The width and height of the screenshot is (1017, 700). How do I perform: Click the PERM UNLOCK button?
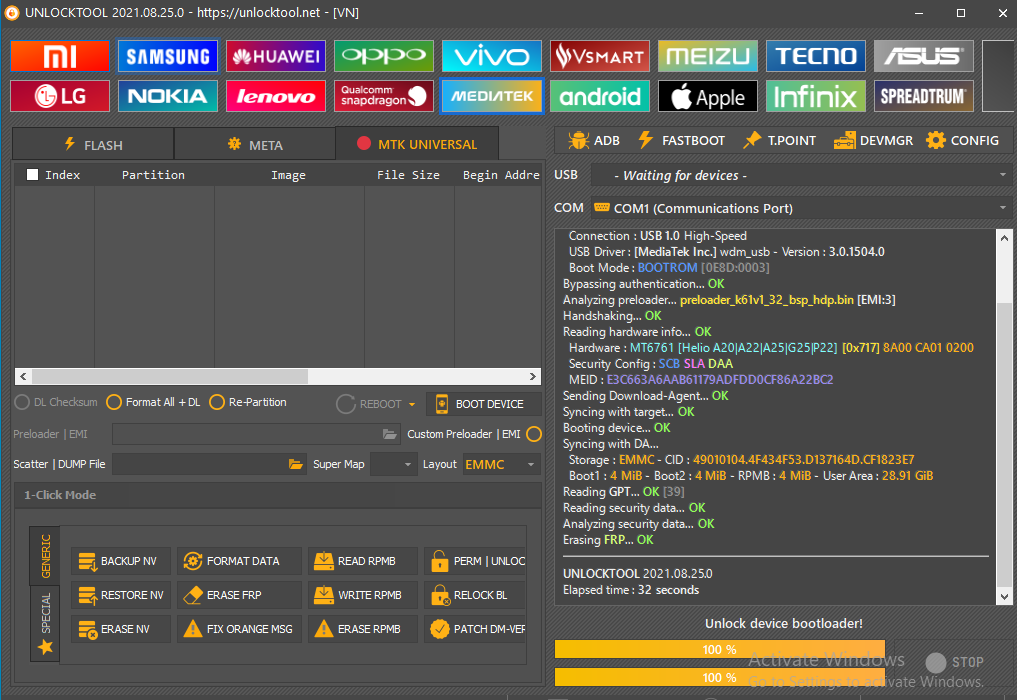tap(475, 561)
